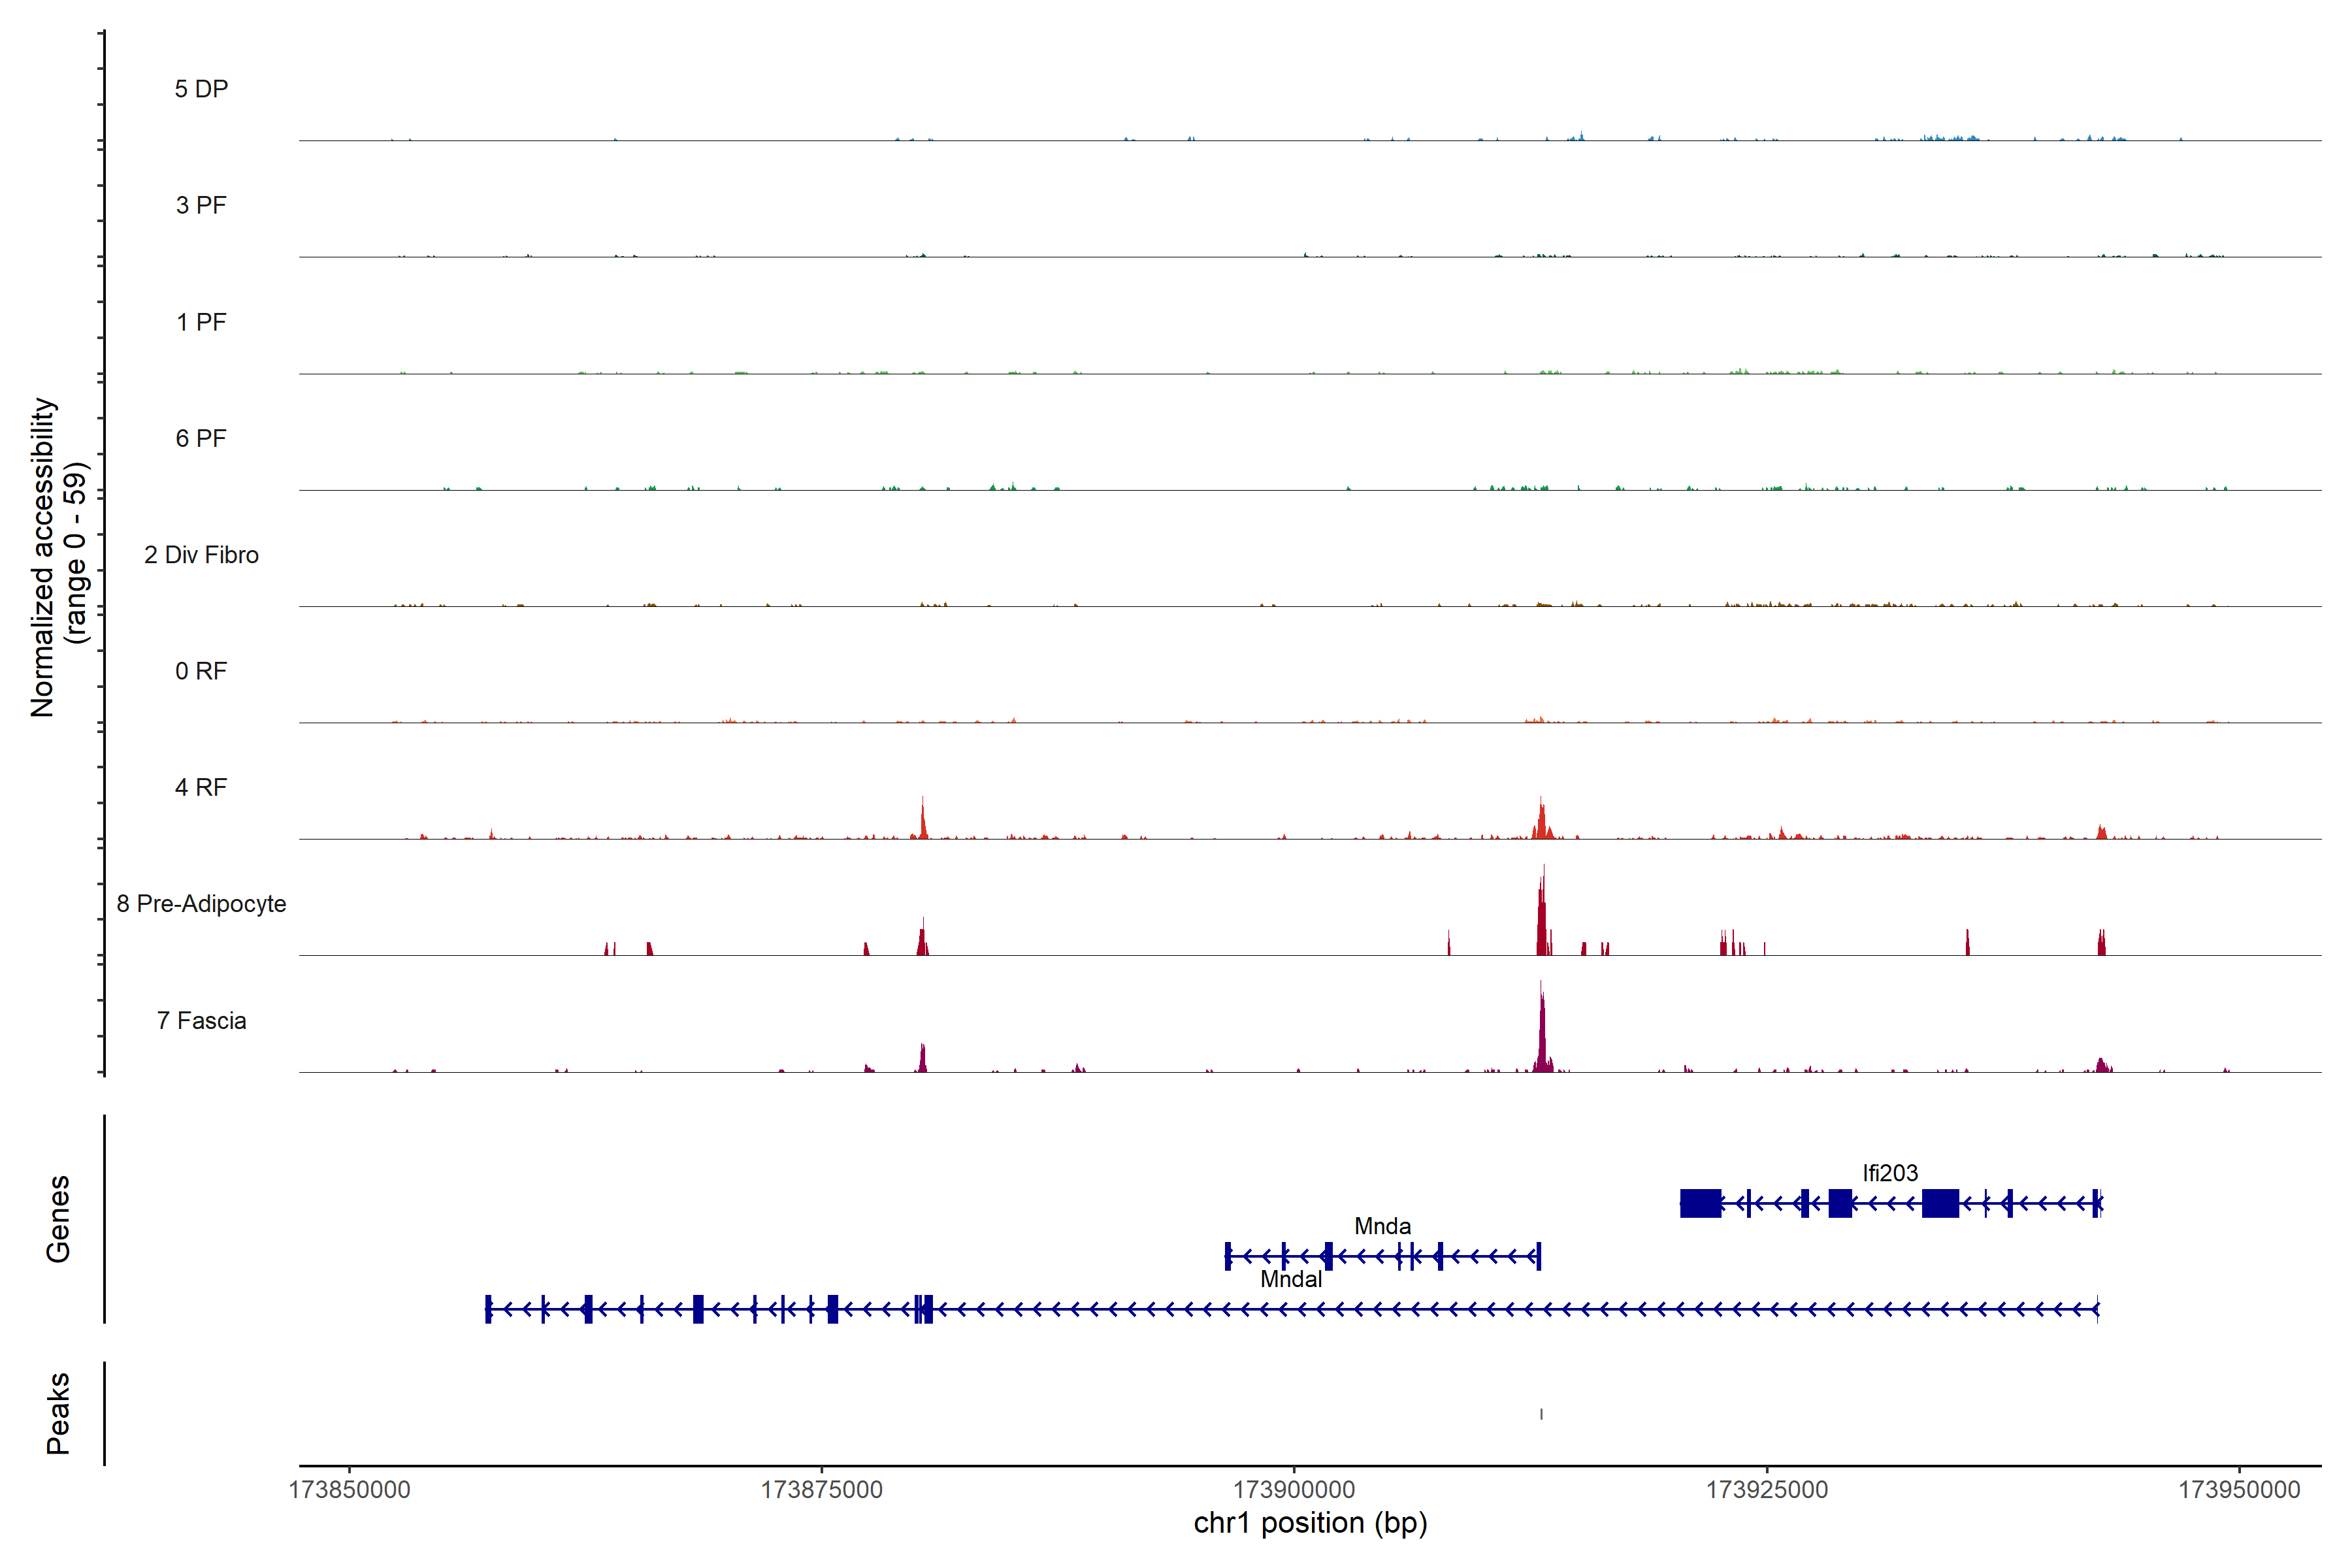Select the 0 RF track label
This screenshot has height=1568, width=2352.
[201, 671]
